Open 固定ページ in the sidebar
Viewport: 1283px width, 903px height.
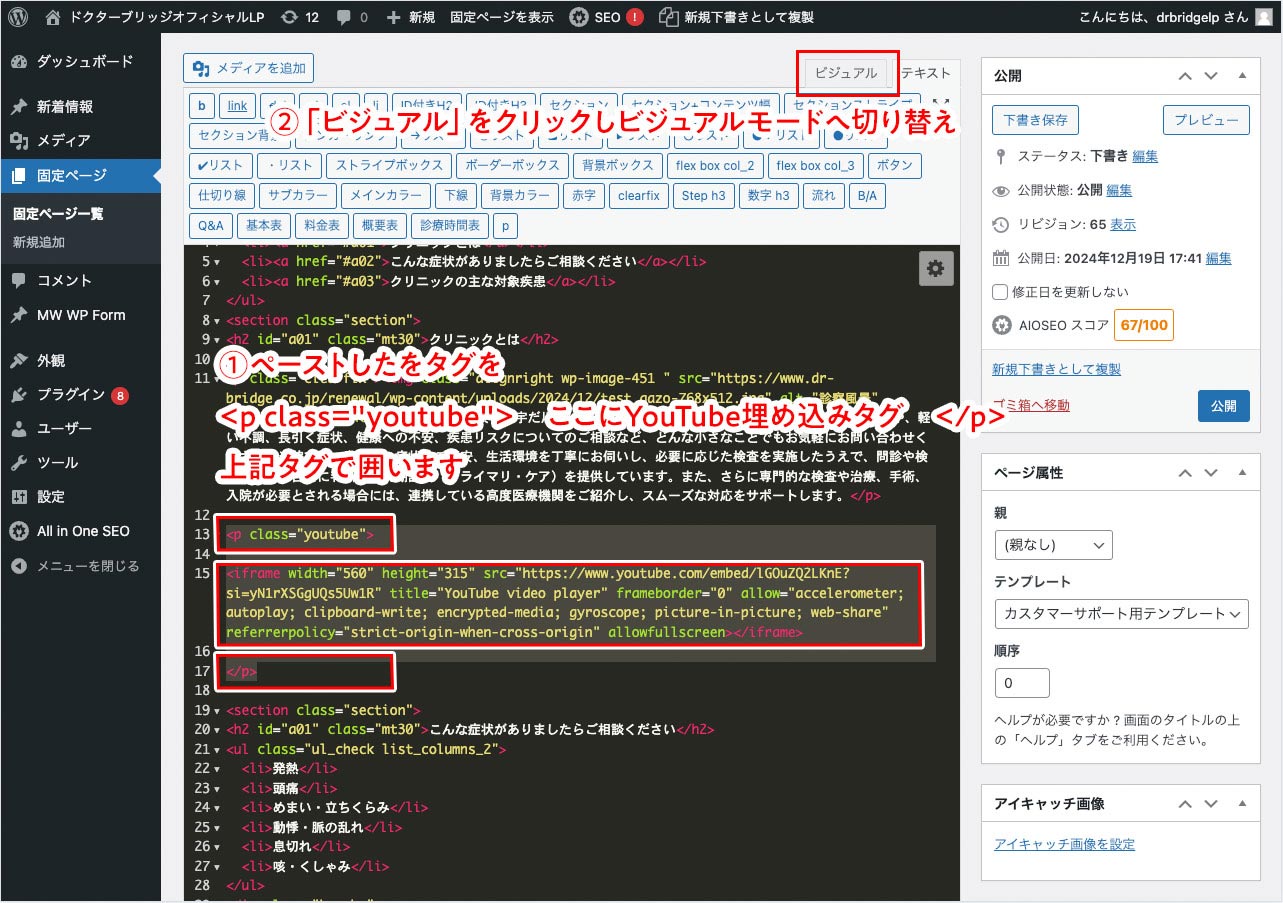point(80,176)
